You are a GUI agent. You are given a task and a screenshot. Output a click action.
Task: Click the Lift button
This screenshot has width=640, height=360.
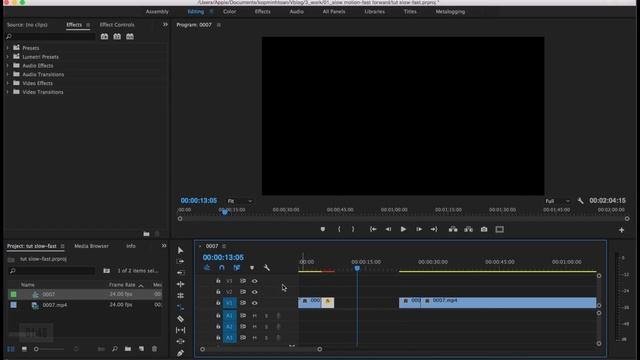click(453, 229)
